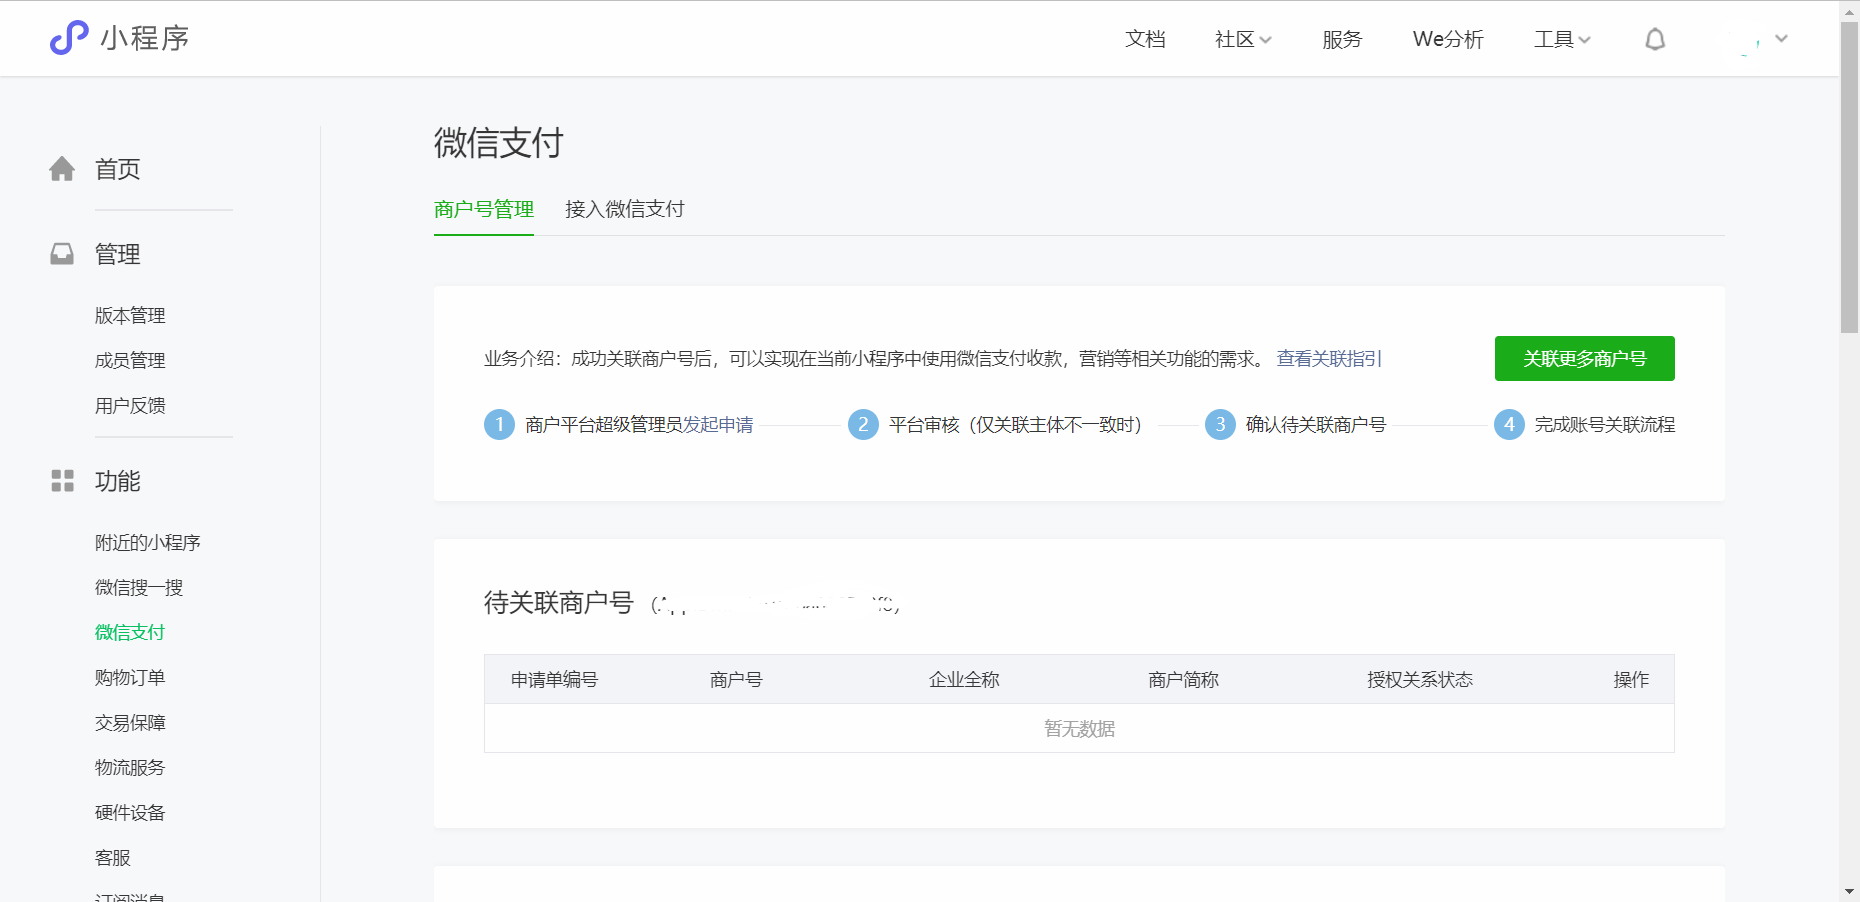Click the scrollbar down arrow

click(x=1849, y=891)
